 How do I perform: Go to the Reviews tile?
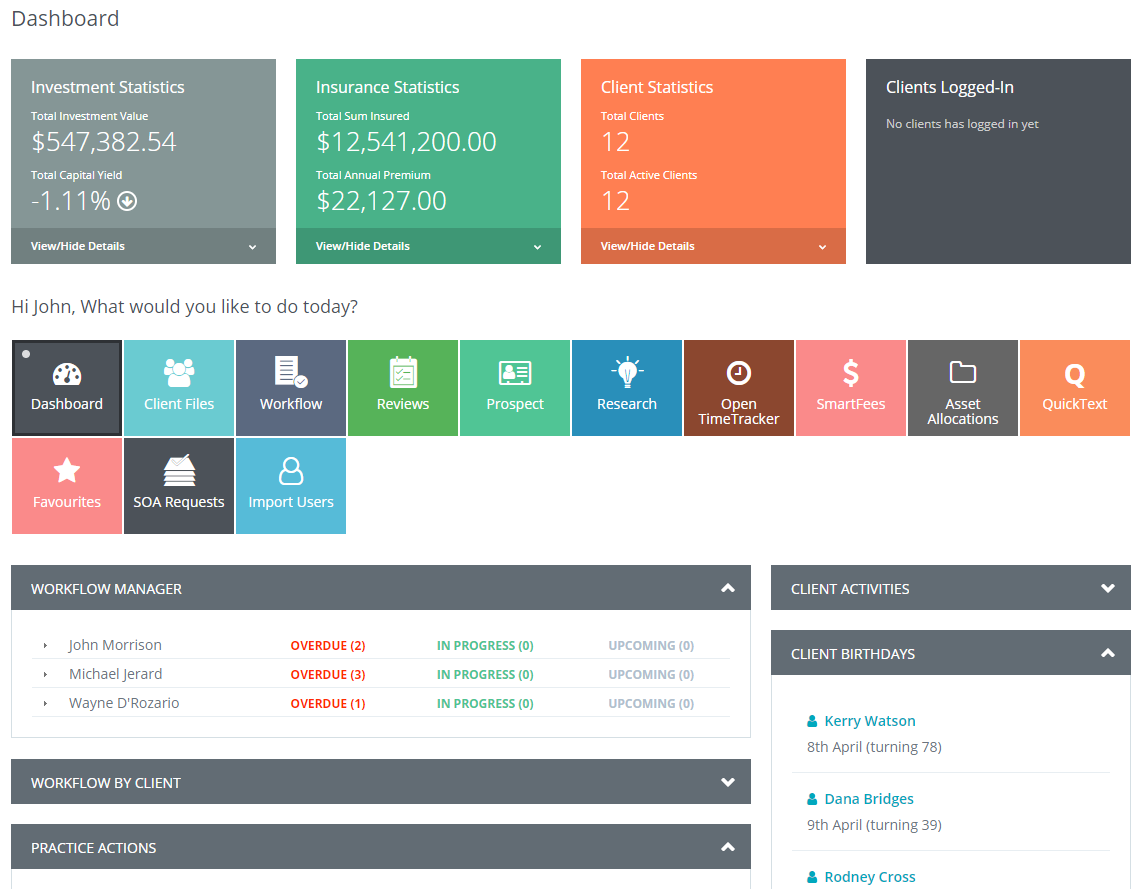pyautogui.click(x=403, y=388)
